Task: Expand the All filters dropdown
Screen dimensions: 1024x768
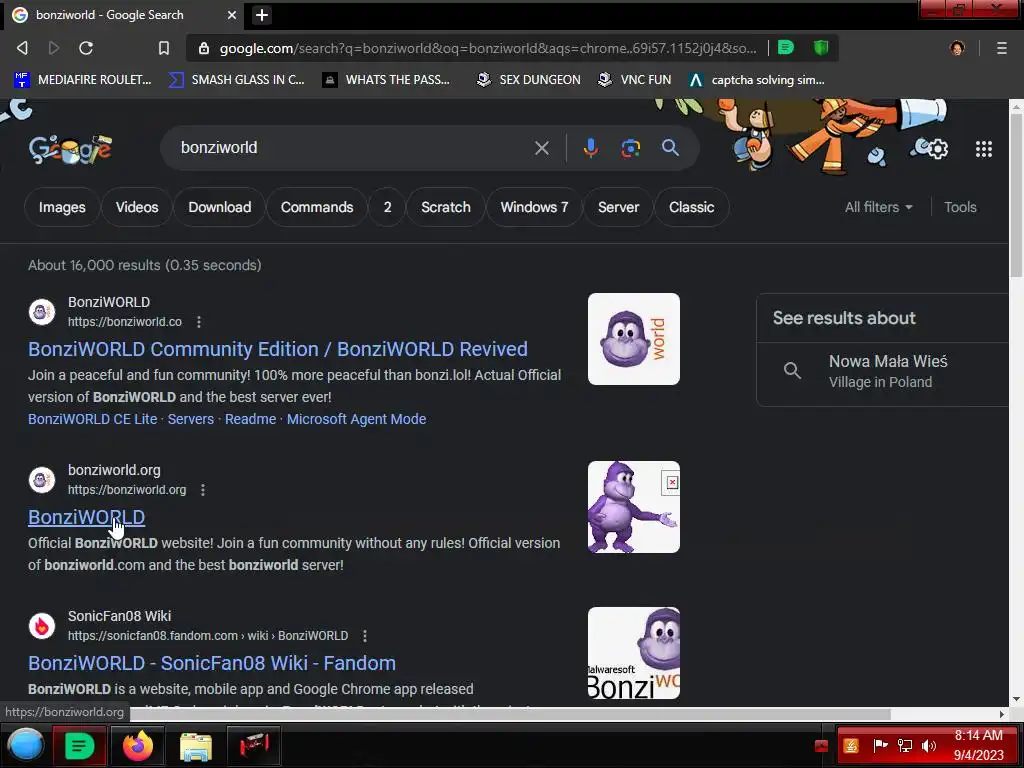Action: click(878, 207)
